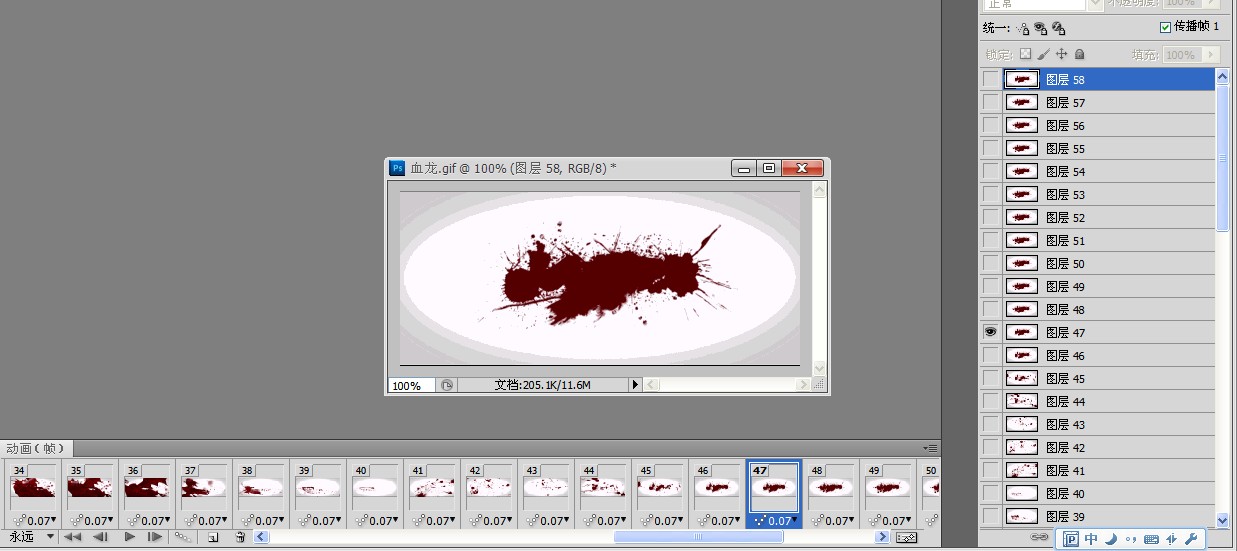Click the IME punctuation icon
Viewport: 1237px width, 551px height.
(1131, 539)
